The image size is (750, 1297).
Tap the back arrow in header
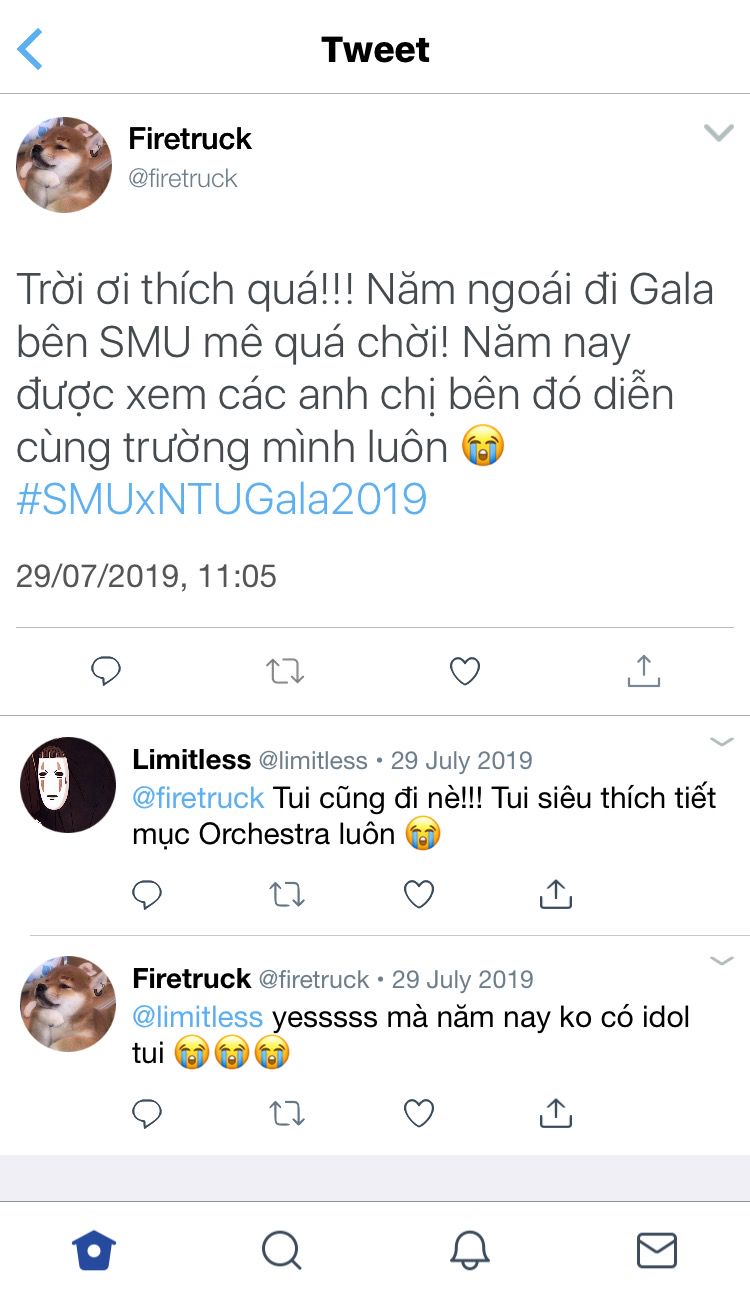tap(31, 49)
